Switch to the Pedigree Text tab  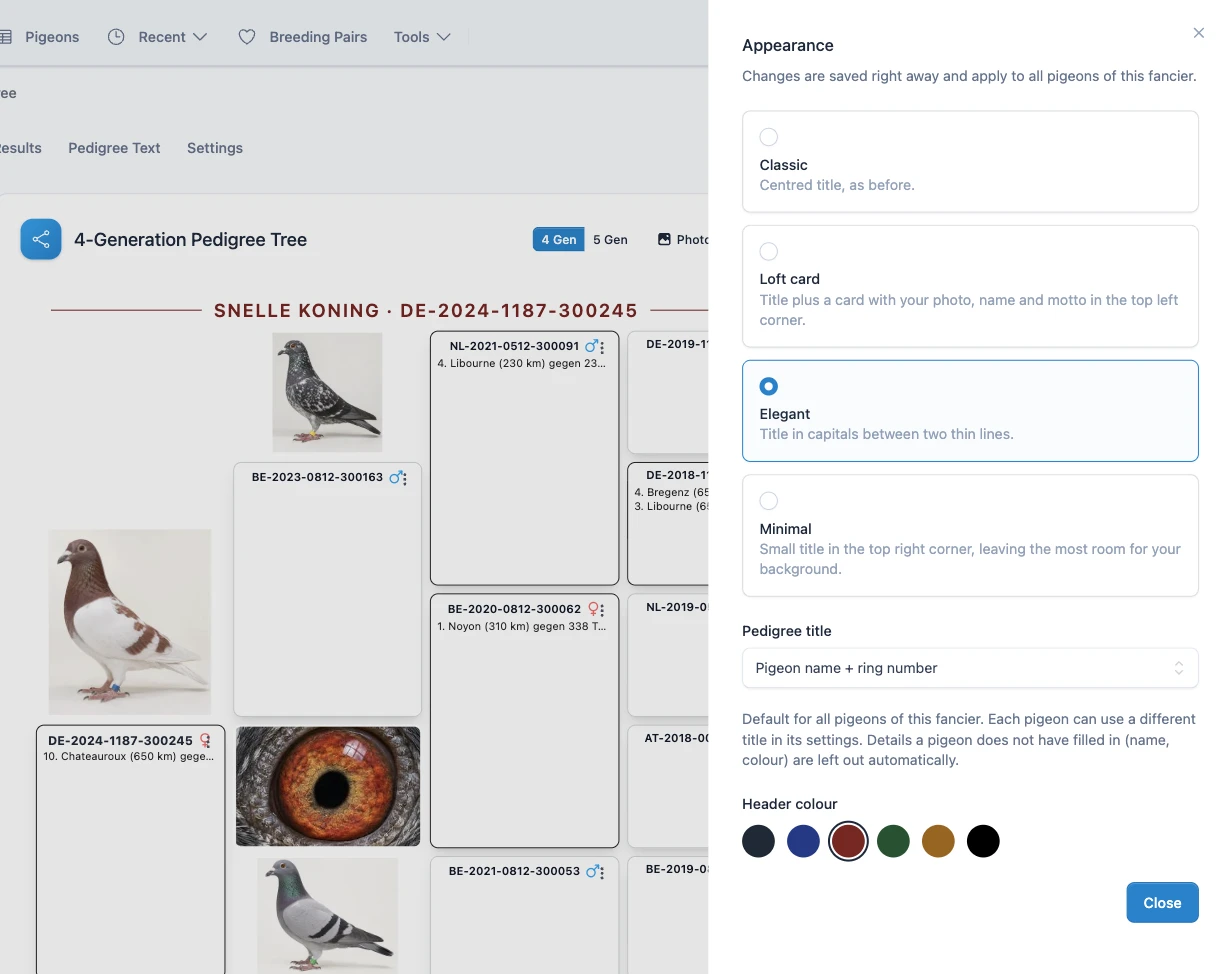pyautogui.click(x=114, y=148)
